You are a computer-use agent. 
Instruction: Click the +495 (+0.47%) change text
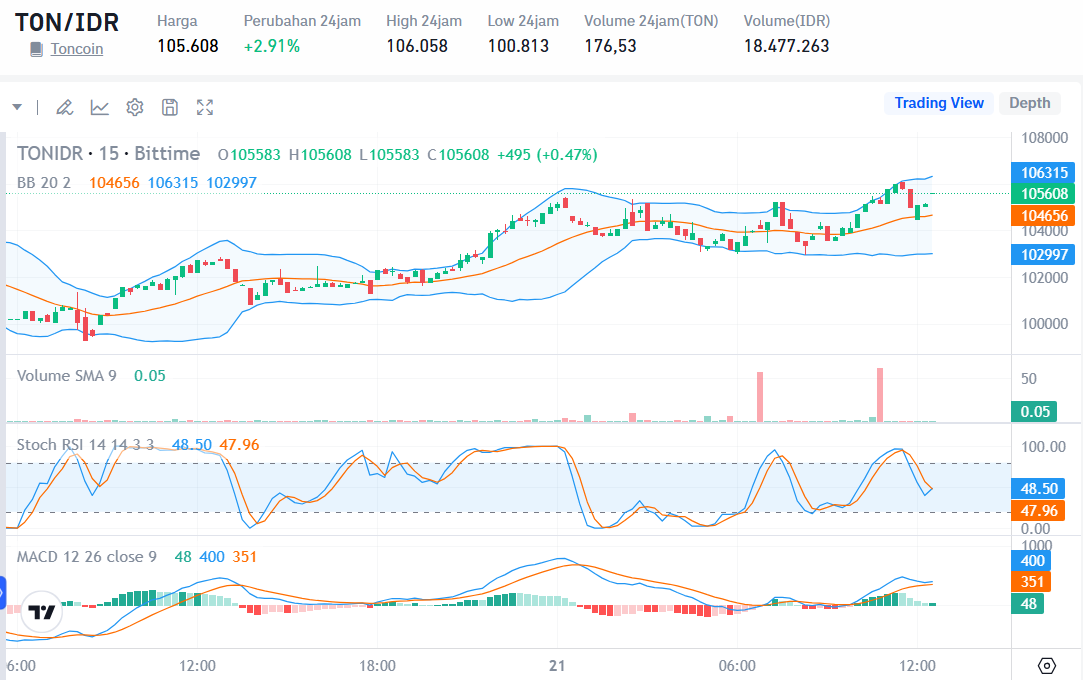point(547,155)
